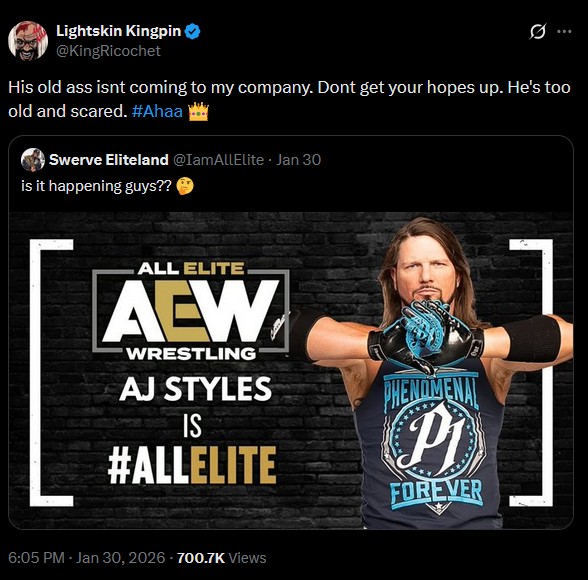Screen dimensions: 588x580
Task: Click the Swerve Eliteland display name
Action: 109,160
